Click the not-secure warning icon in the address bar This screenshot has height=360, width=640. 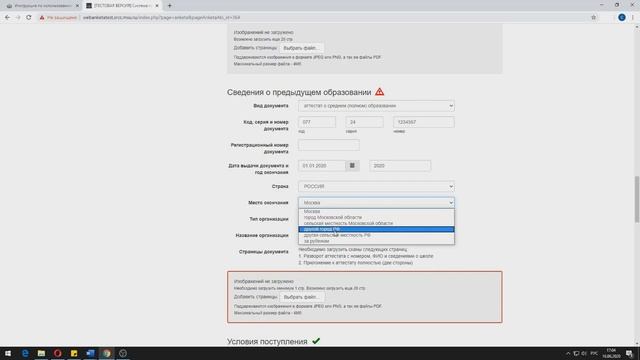click(x=42, y=18)
